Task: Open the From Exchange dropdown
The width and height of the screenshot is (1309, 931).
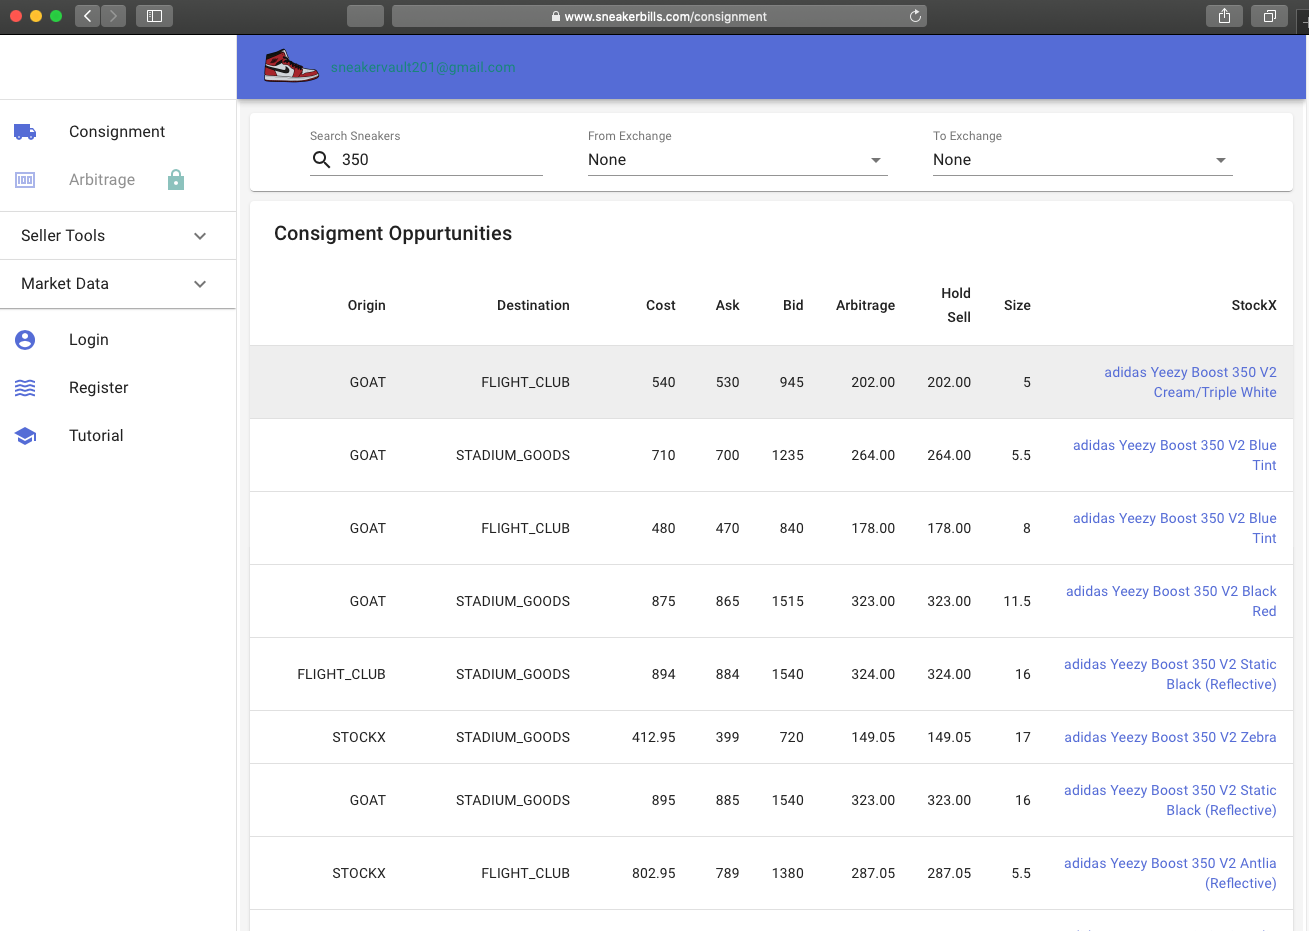Action: tap(738, 160)
